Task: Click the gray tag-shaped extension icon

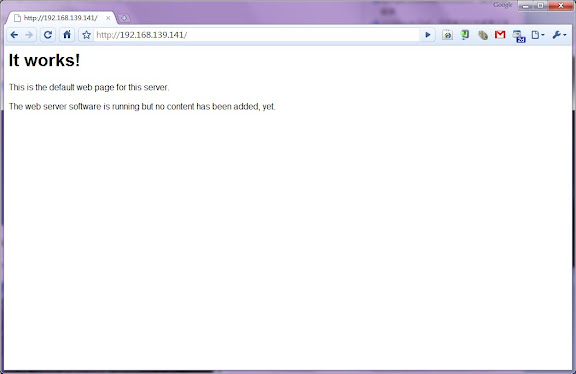Action: click(x=483, y=35)
